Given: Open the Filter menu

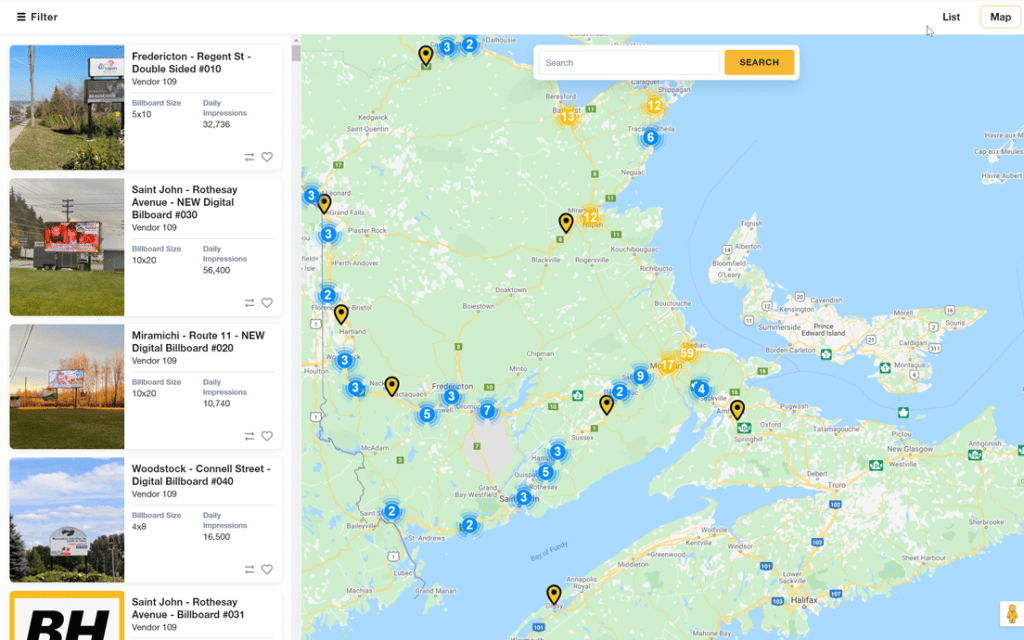Looking at the screenshot, I should point(37,17).
